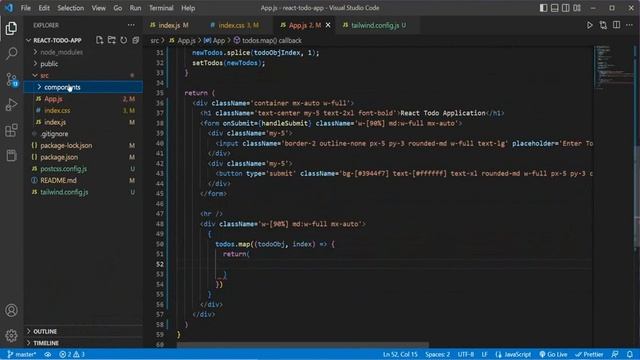The width and height of the screenshot is (640, 360).
Task: Split the editor to the right
Action: click(616, 25)
